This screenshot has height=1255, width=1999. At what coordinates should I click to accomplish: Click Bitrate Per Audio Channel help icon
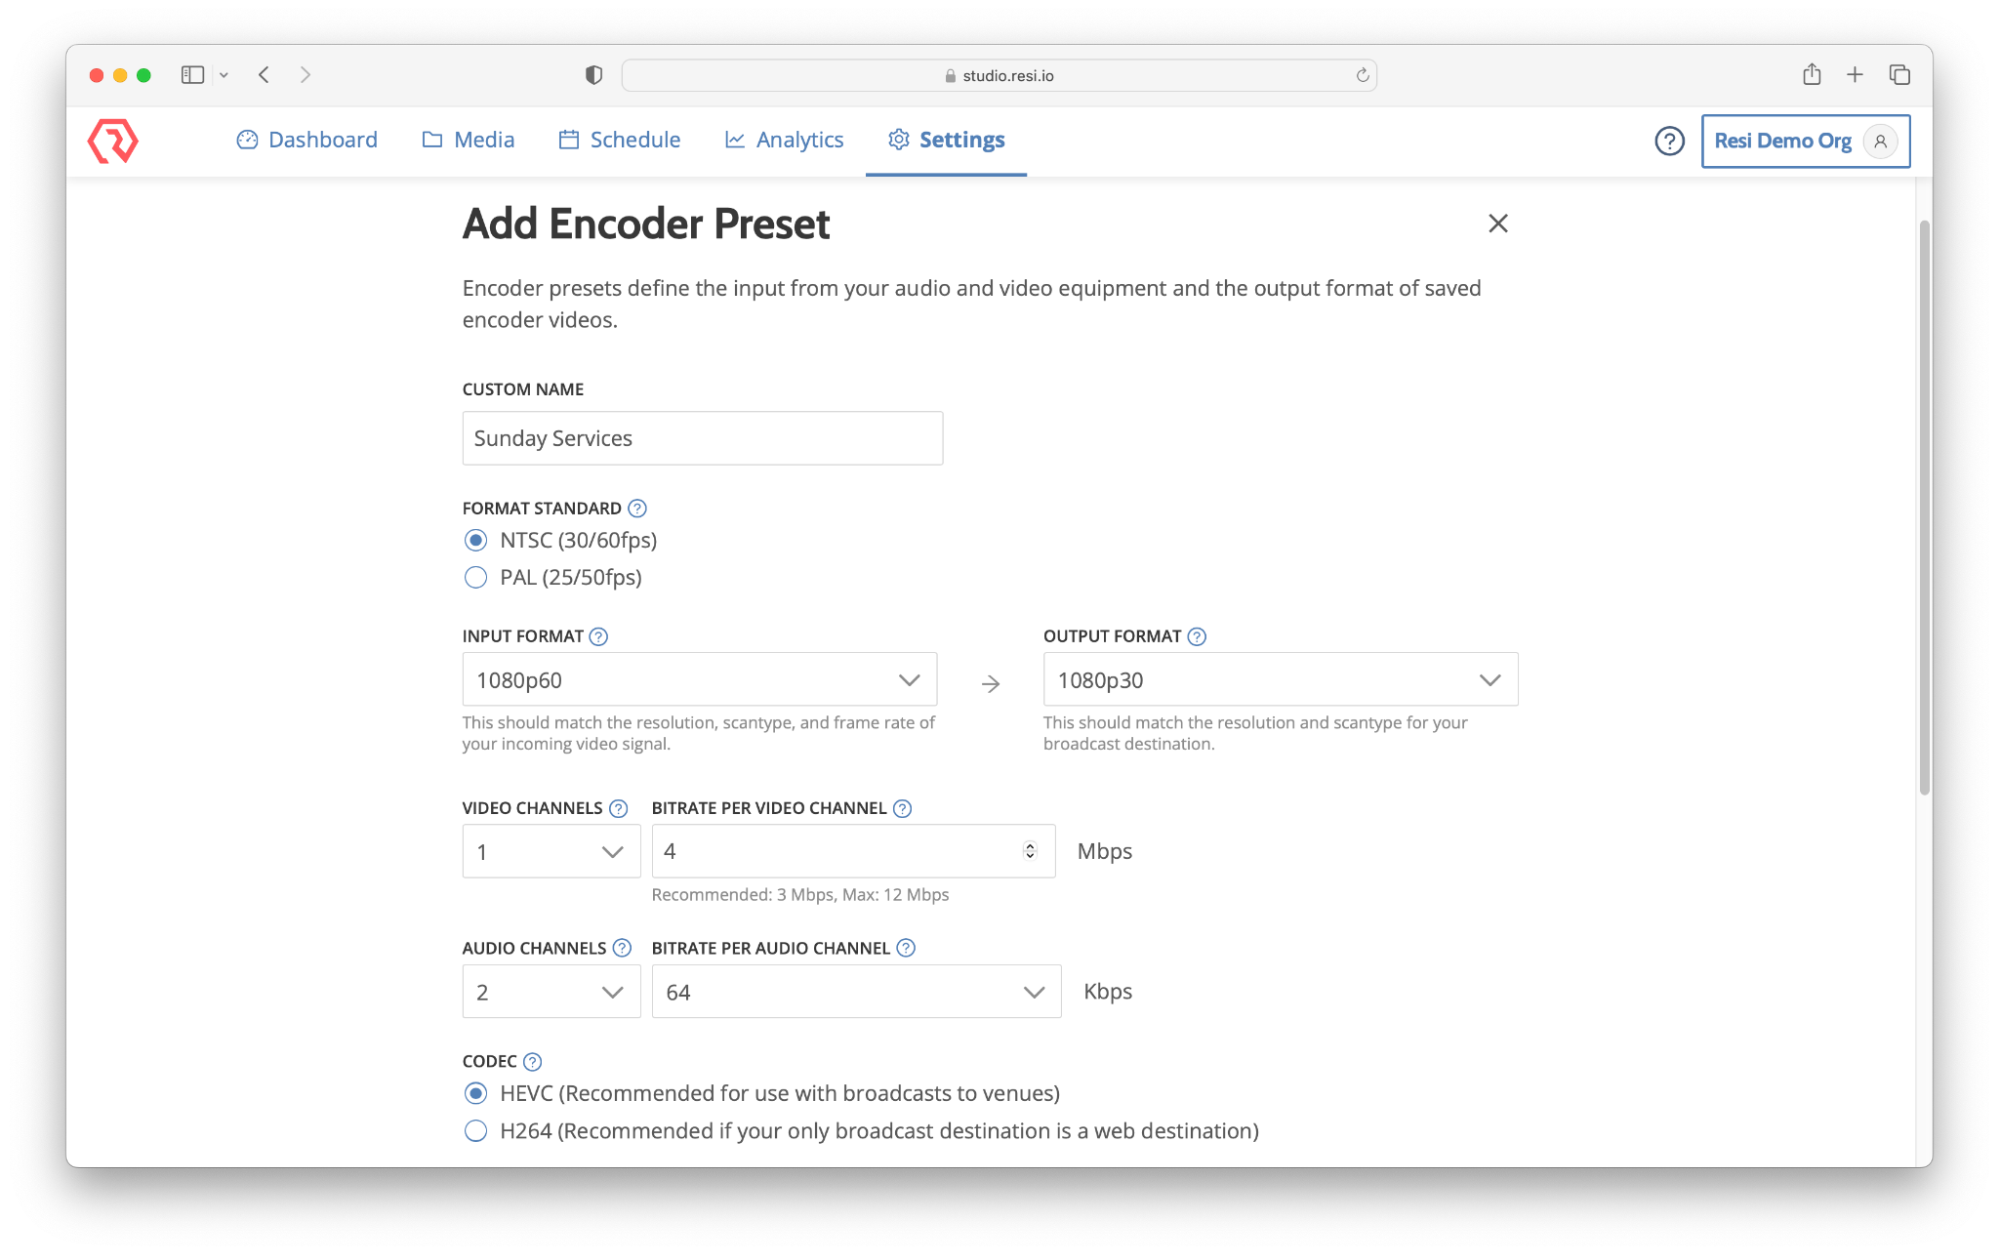[905, 948]
